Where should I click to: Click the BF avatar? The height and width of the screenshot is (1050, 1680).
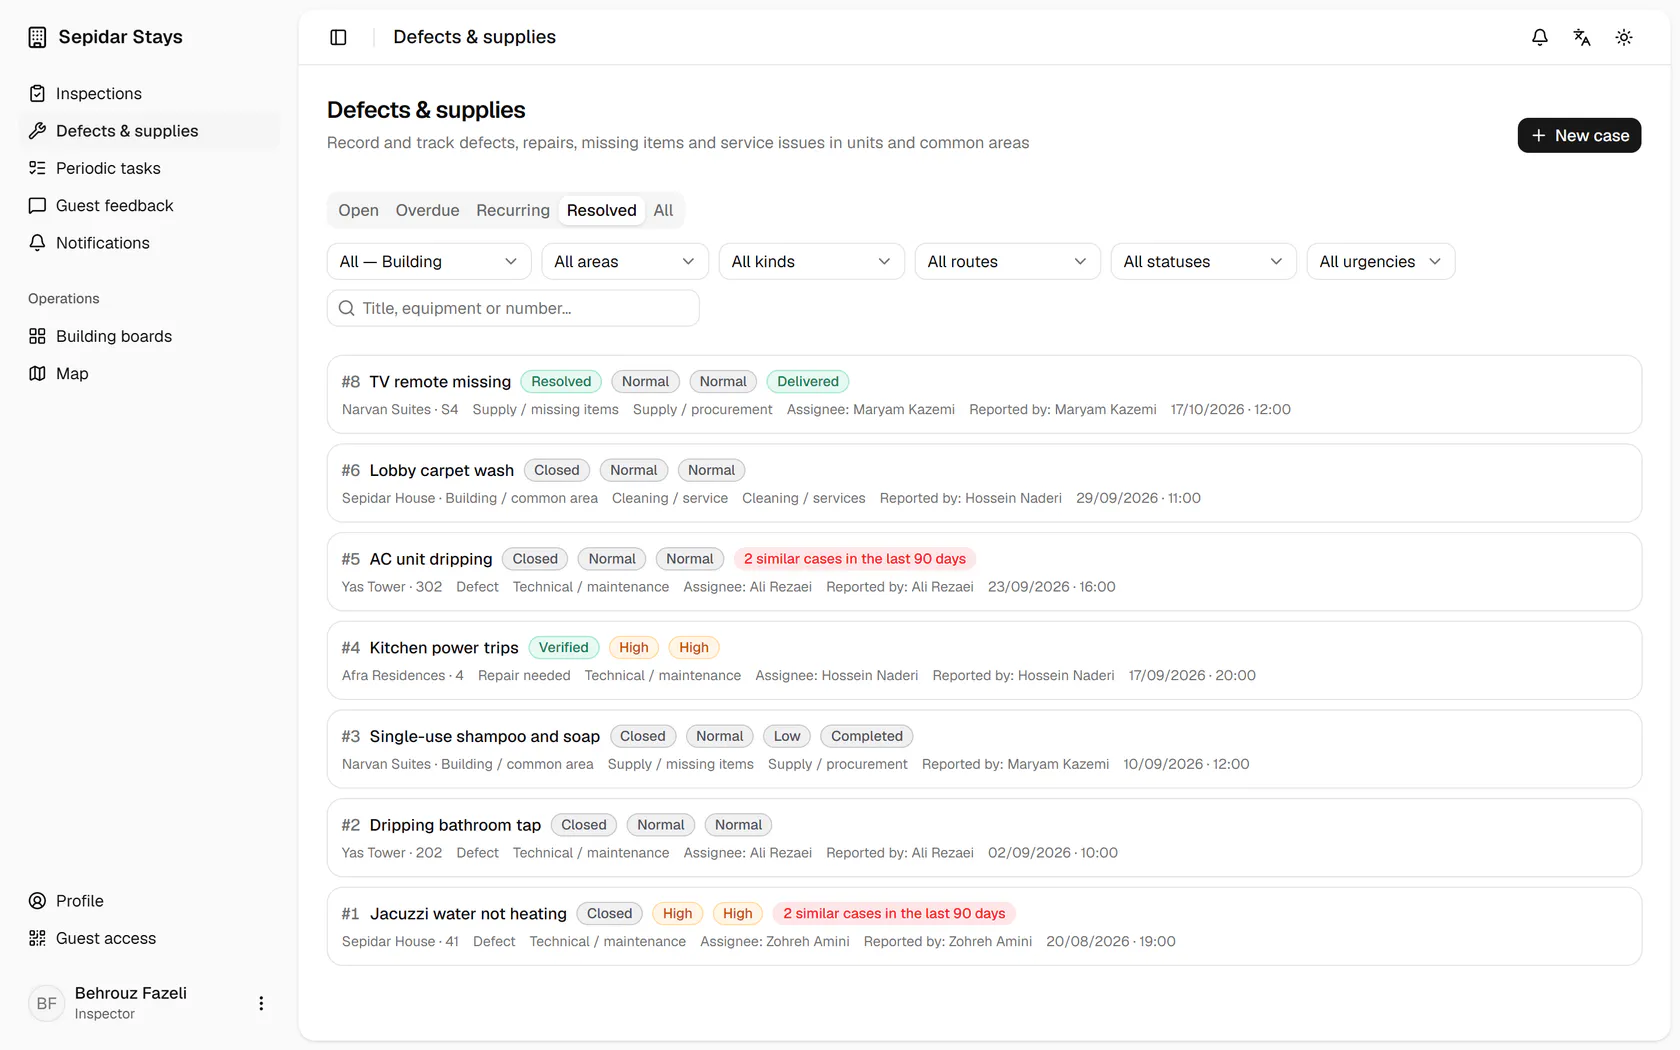coord(46,1003)
